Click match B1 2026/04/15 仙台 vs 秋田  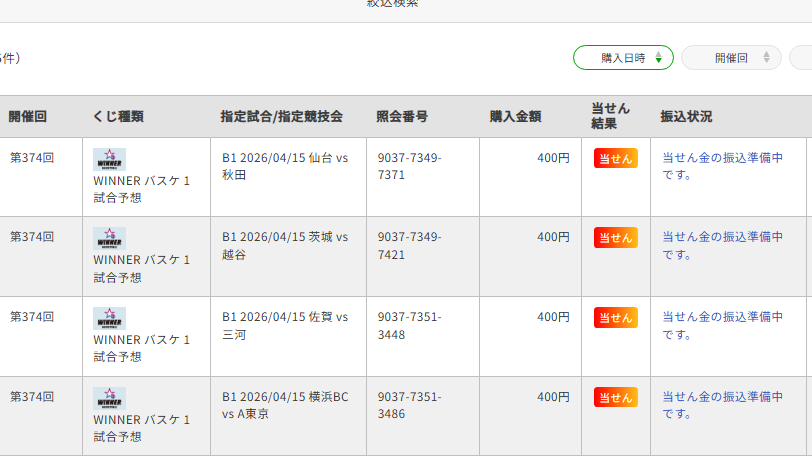[285, 166]
